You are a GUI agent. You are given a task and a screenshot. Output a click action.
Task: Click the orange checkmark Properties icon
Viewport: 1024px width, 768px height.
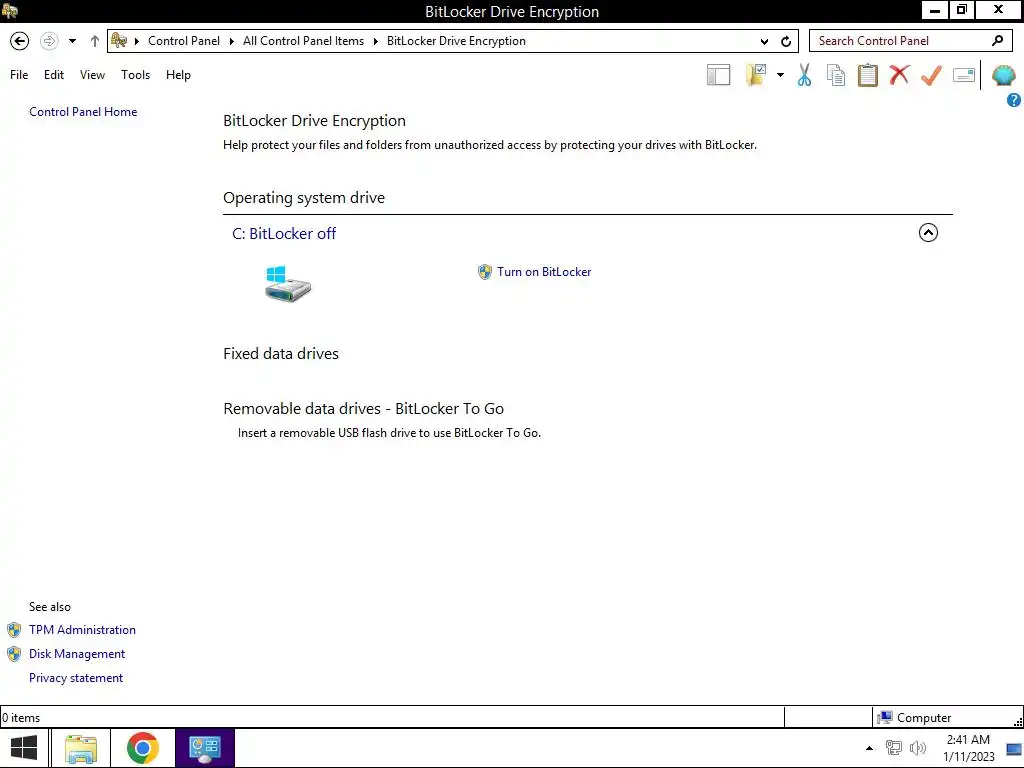pos(931,75)
